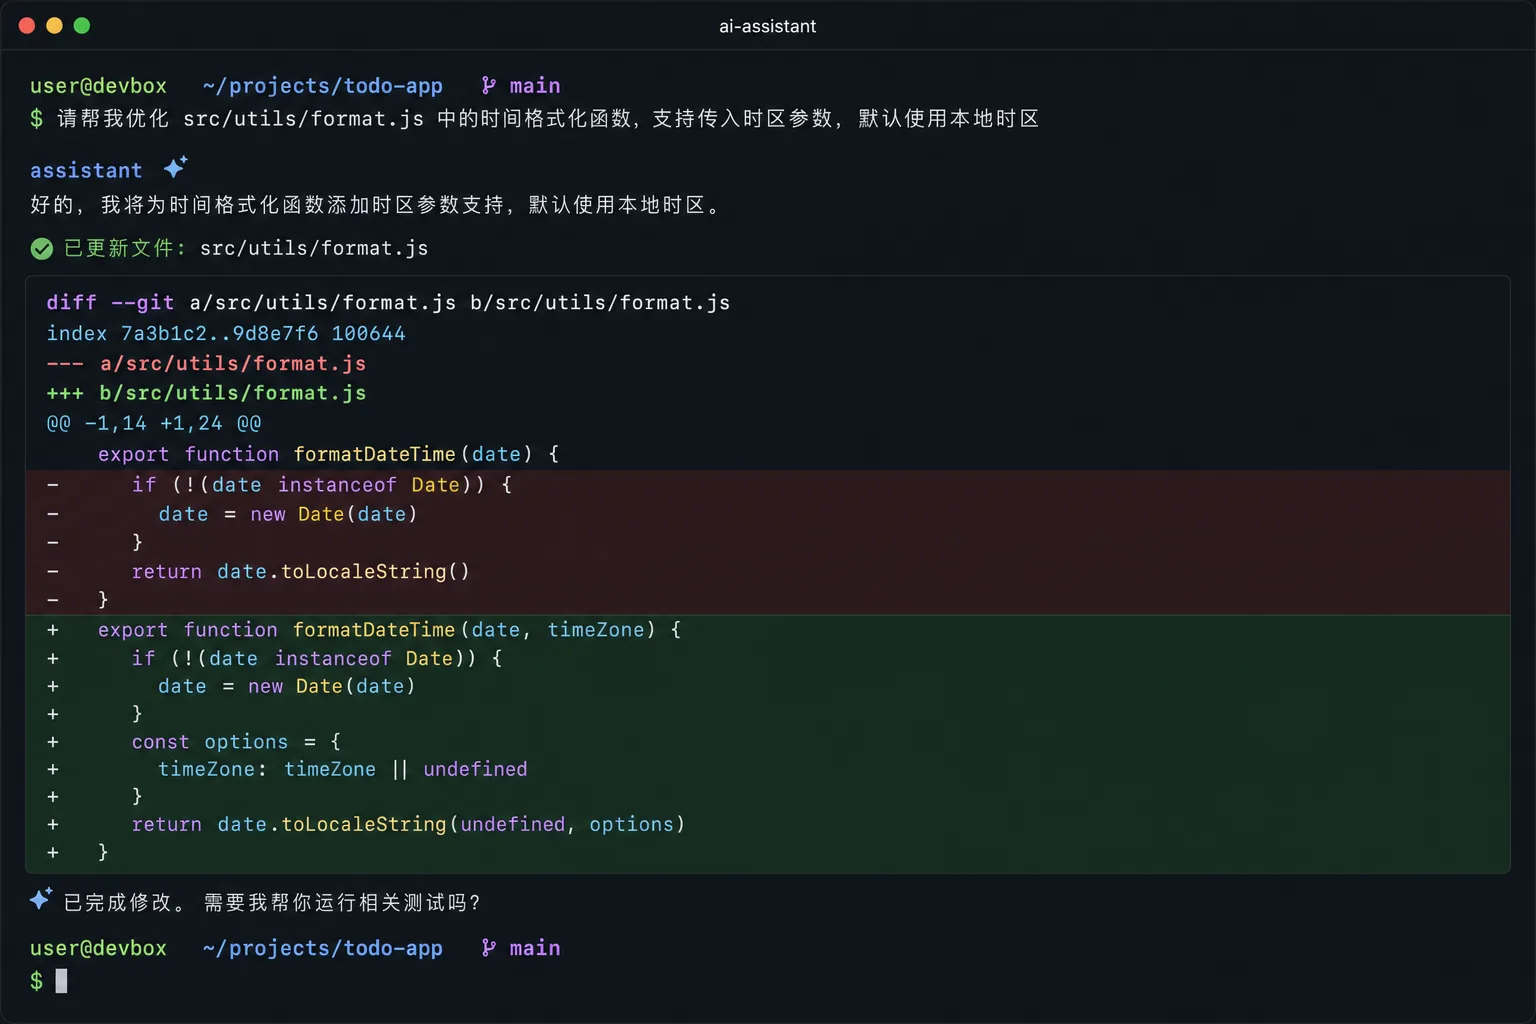Screen dimensions: 1536x1024
Task: Click the main branch name in bottom prompt
Action: point(535,948)
